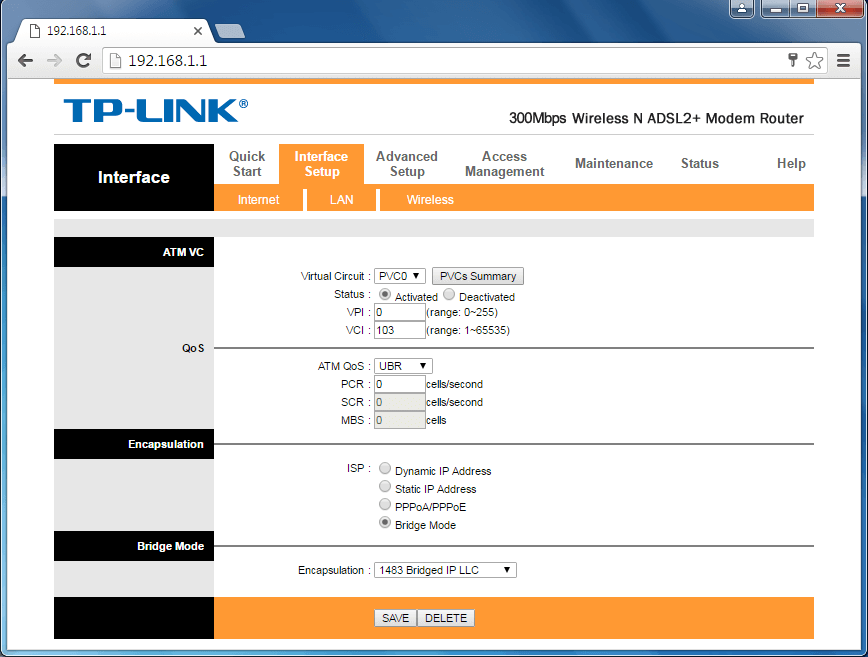Switch to the Interface Setup tab
The height and width of the screenshot is (657, 868).
coord(321,164)
